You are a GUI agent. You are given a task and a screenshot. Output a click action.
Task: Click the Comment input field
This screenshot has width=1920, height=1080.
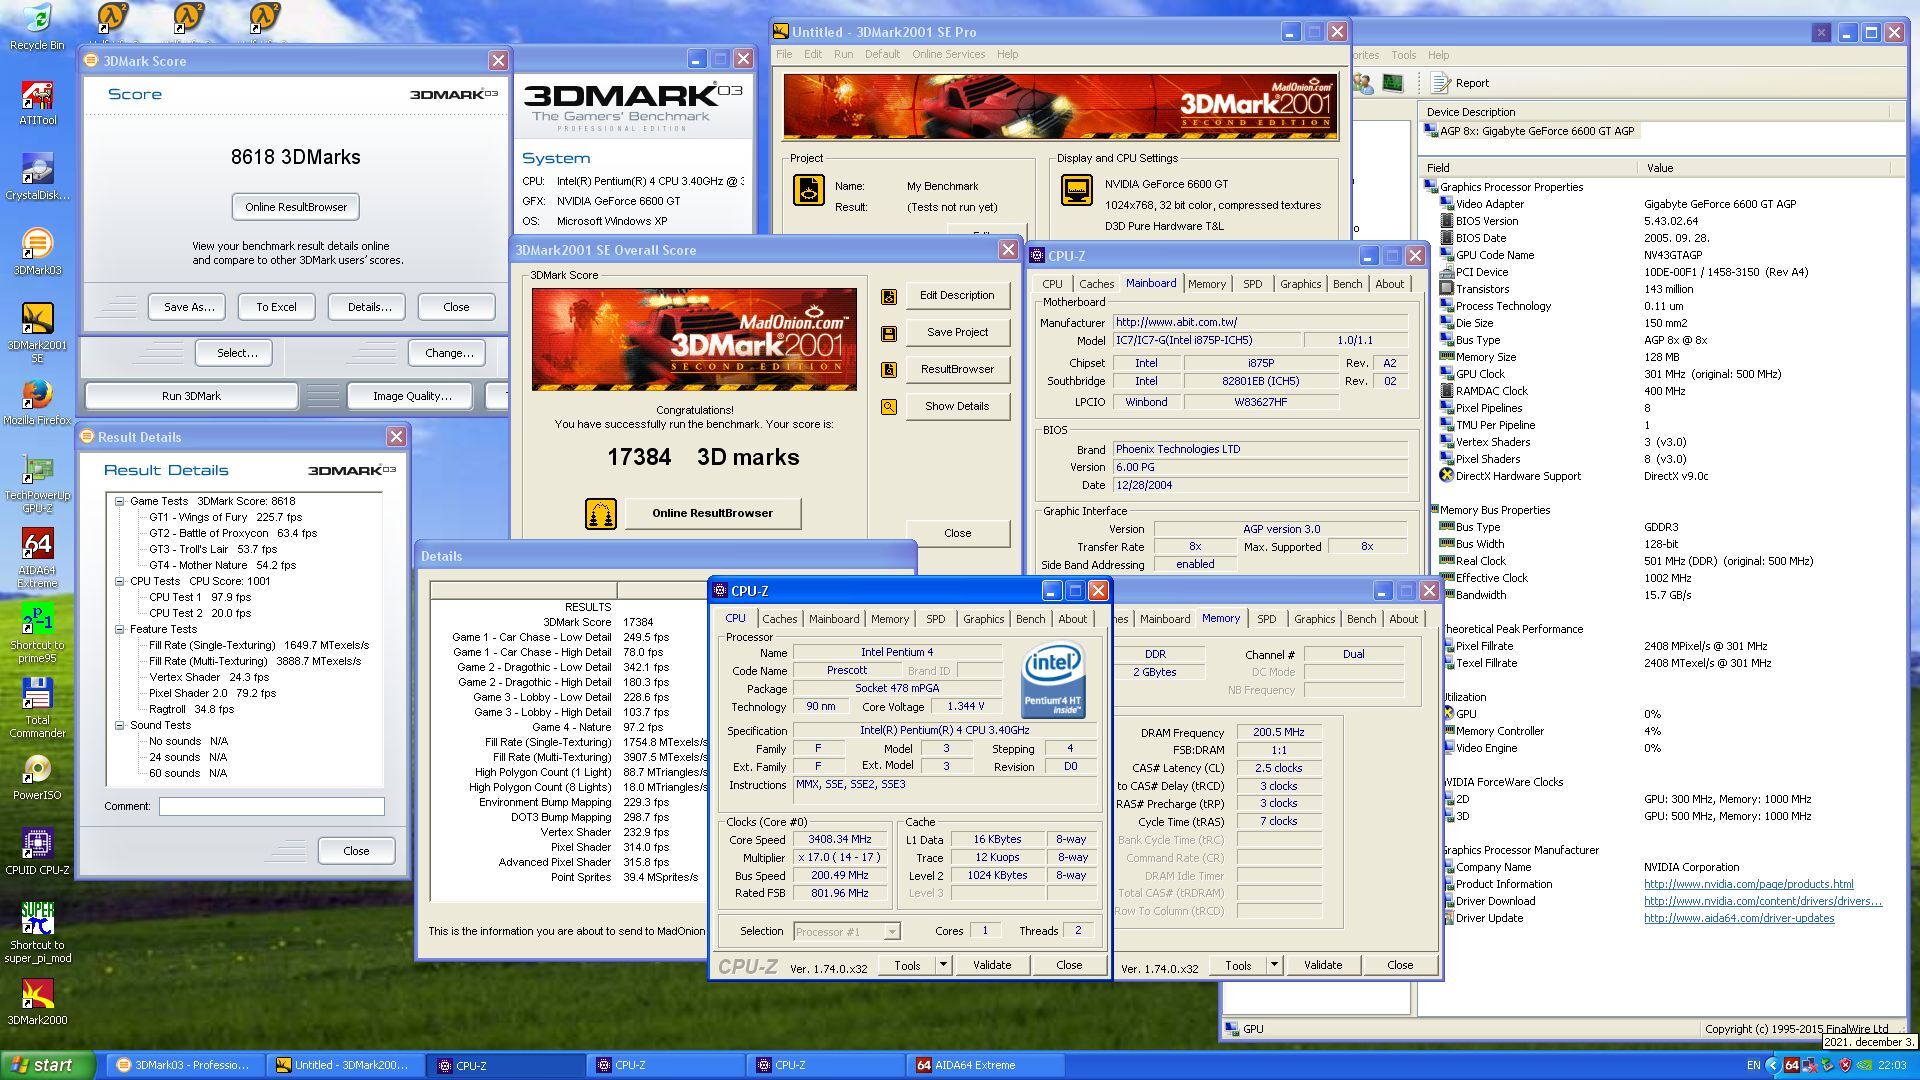[x=272, y=806]
